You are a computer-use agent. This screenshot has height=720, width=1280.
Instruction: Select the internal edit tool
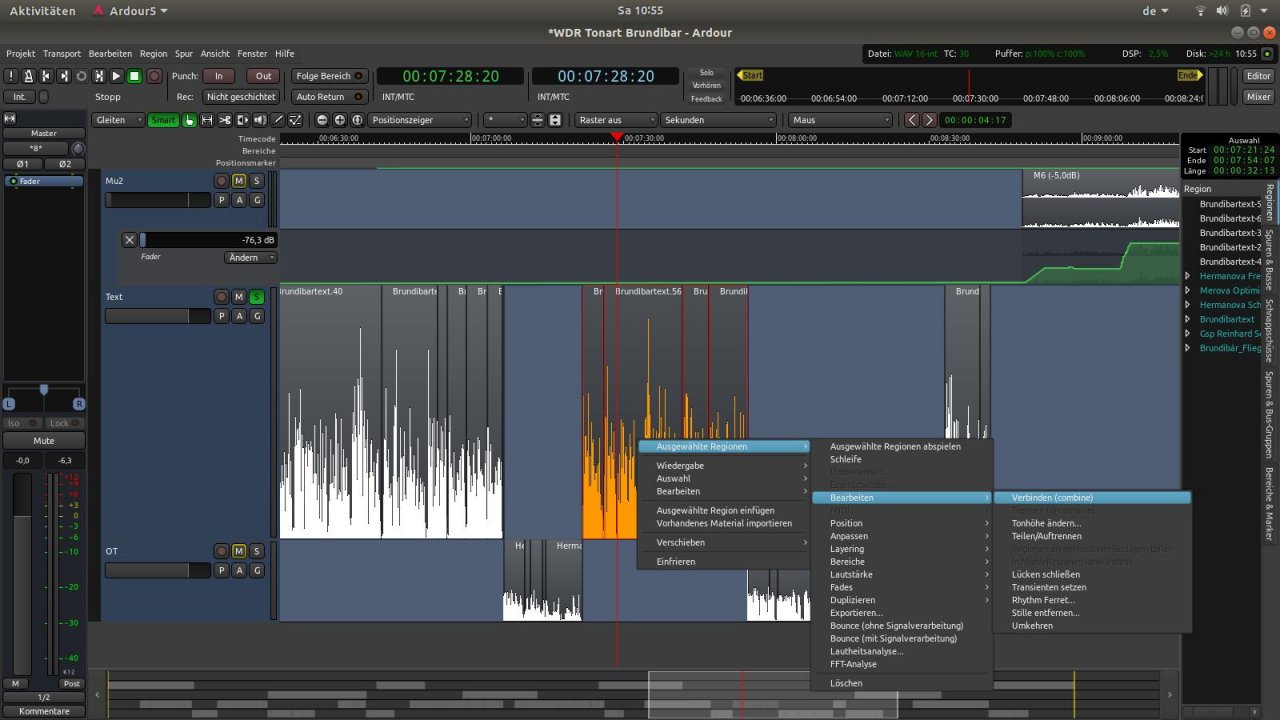[295, 120]
